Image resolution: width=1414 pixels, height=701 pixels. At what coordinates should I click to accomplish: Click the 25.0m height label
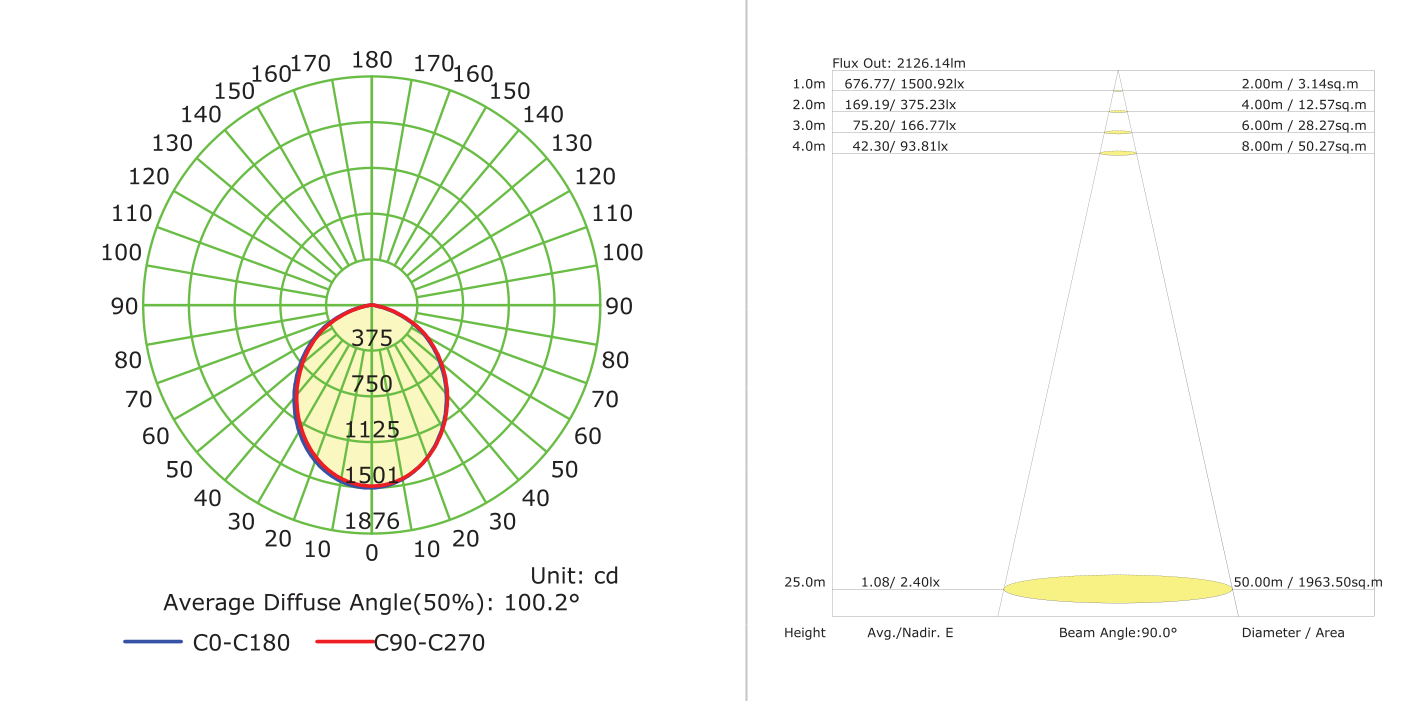click(805, 582)
